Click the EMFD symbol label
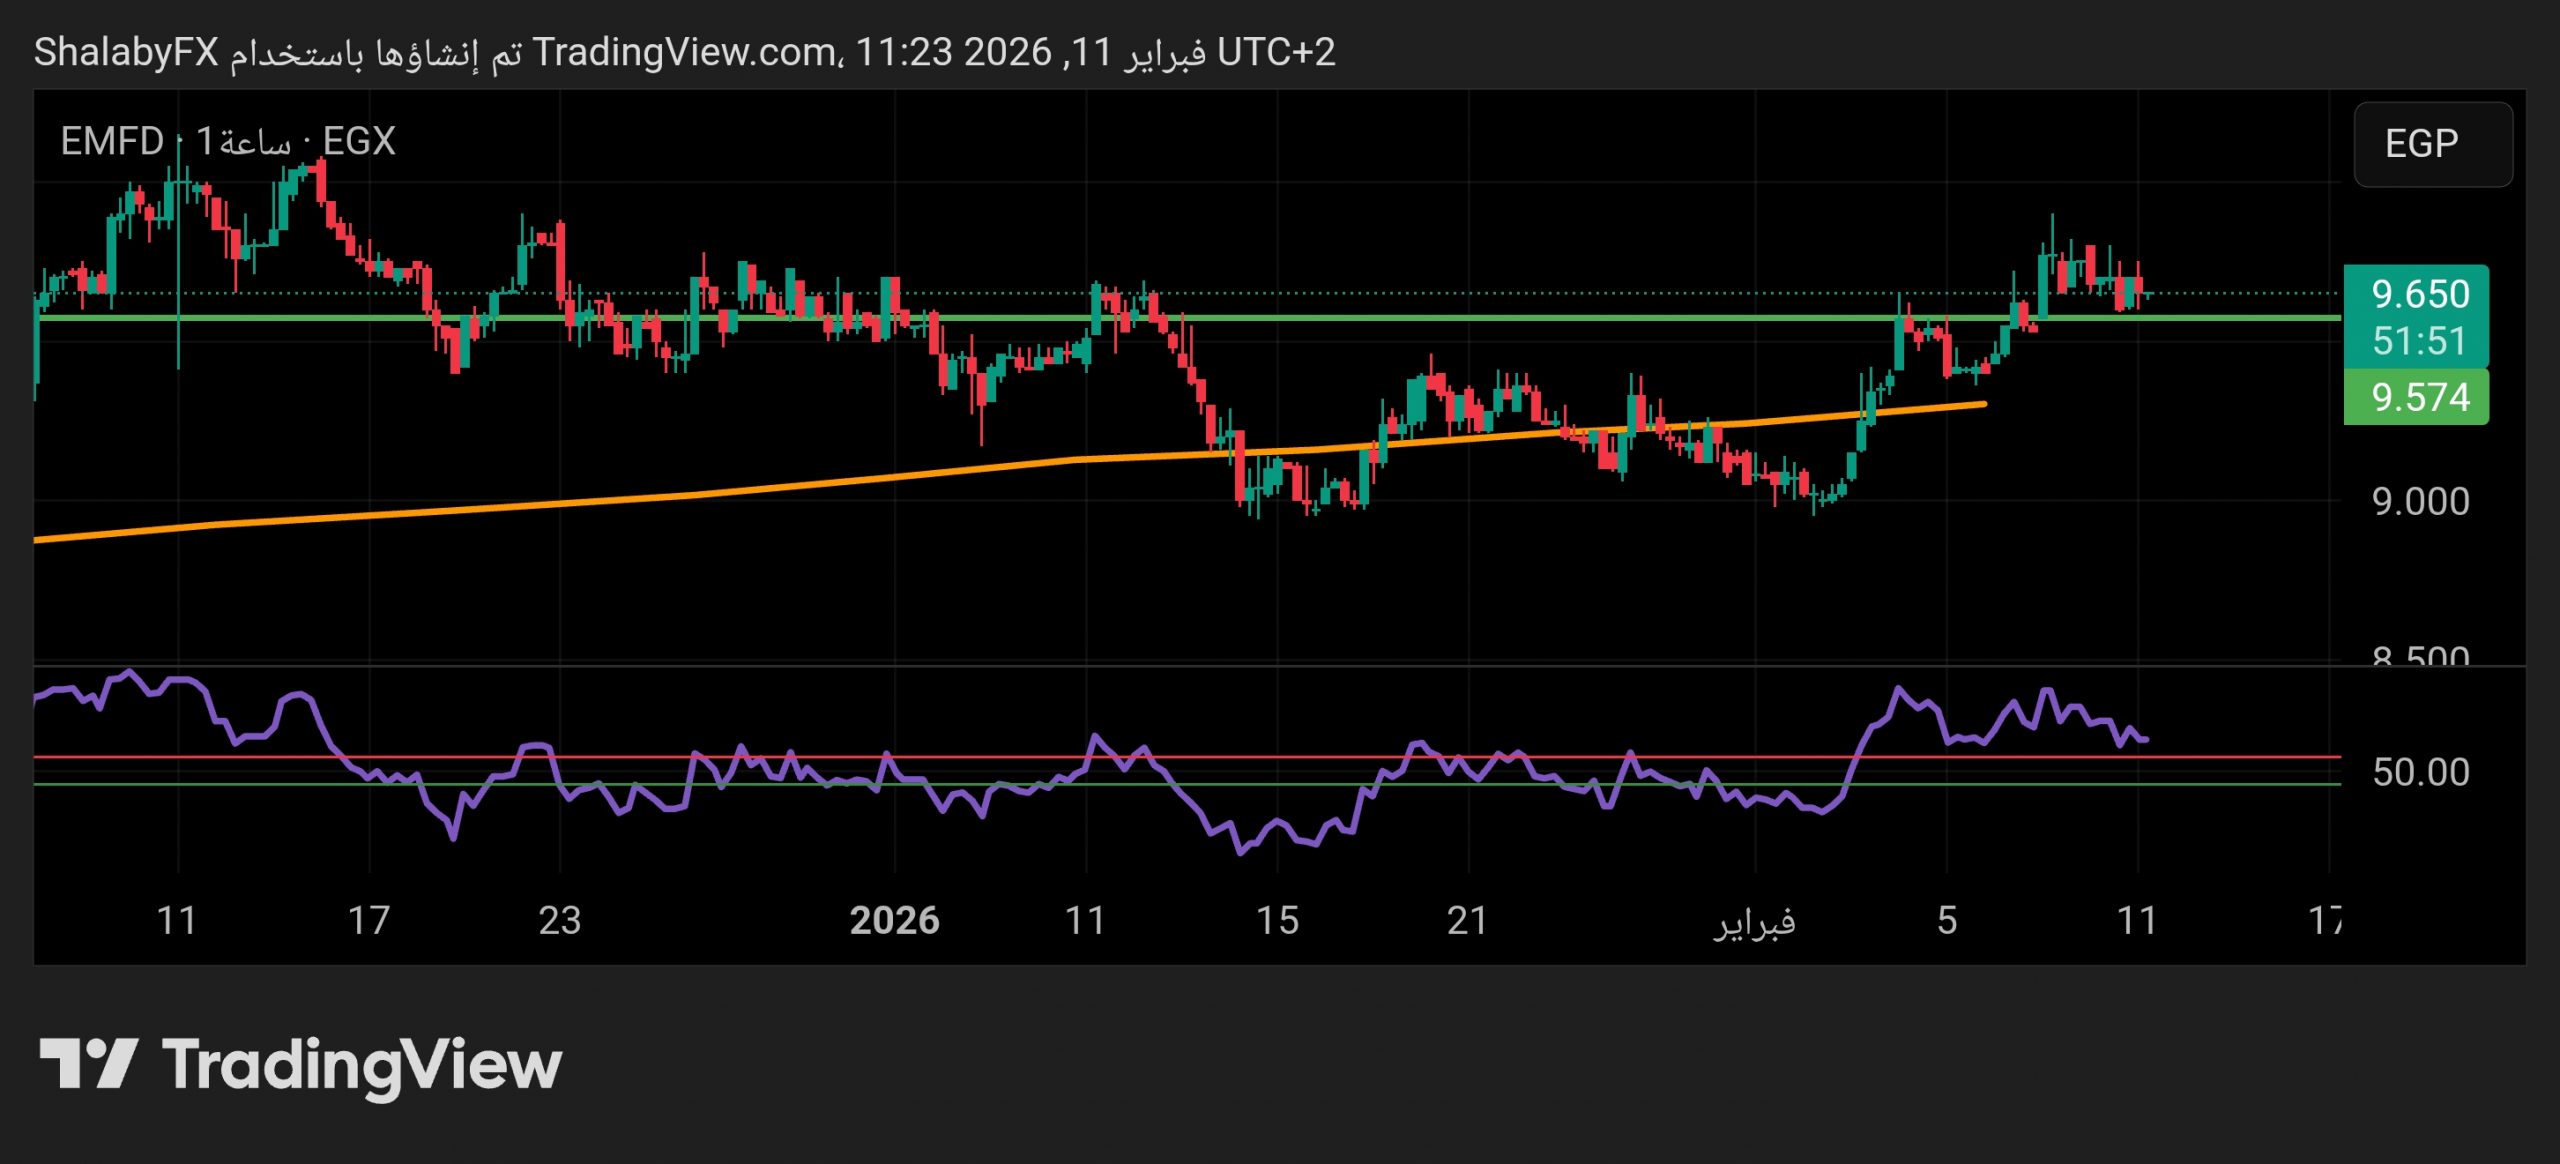Screen dimensions: 2560x1164 click(111, 141)
